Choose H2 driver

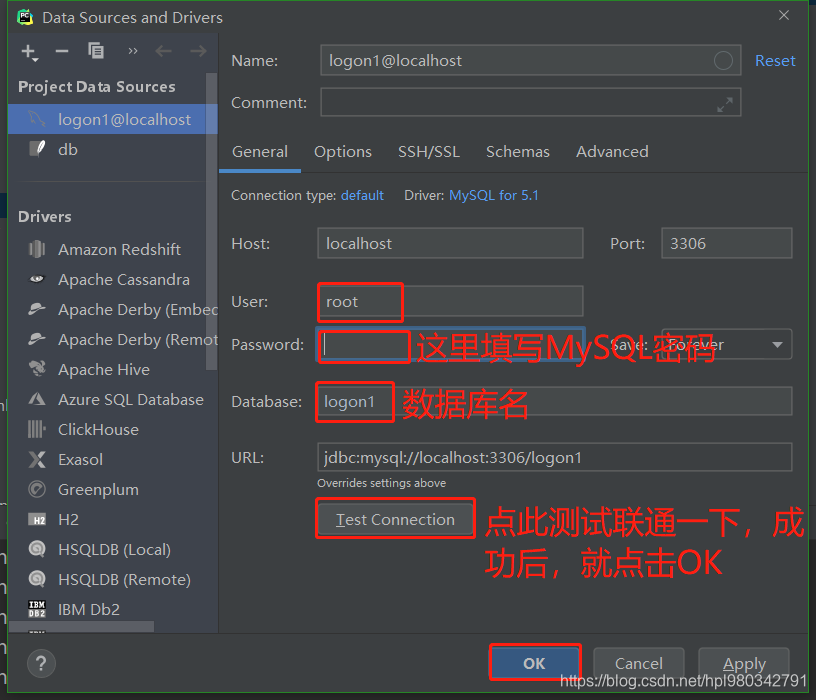coord(112,519)
